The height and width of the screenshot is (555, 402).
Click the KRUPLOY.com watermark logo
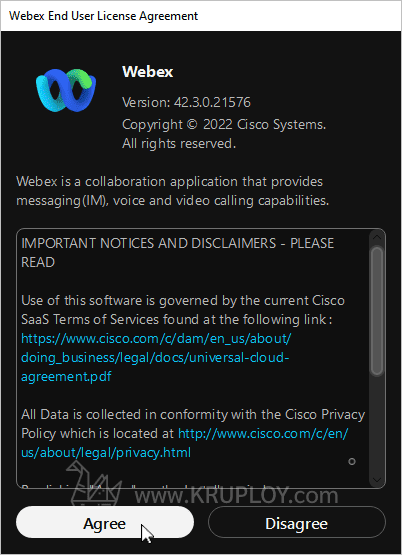click(x=202, y=487)
